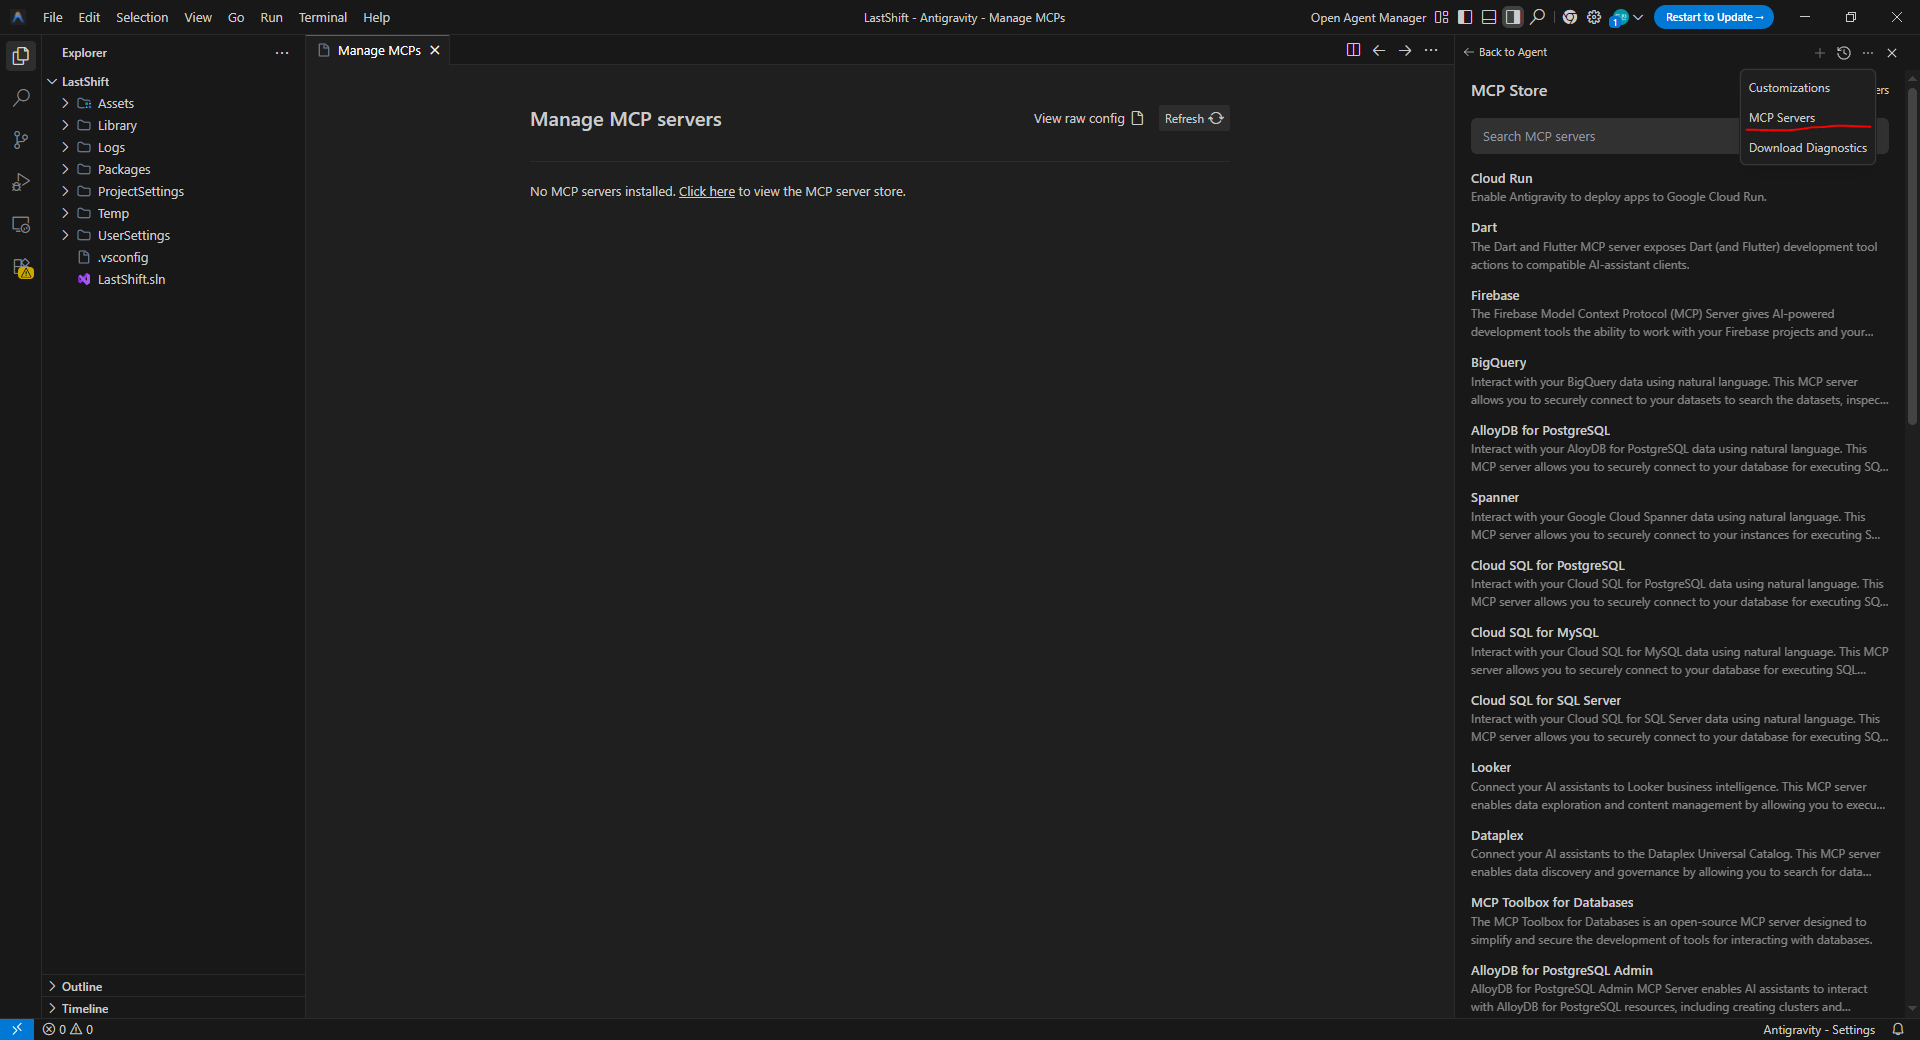The width and height of the screenshot is (1920, 1040).
Task: Open editor more actions menu
Action: (x=1431, y=50)
